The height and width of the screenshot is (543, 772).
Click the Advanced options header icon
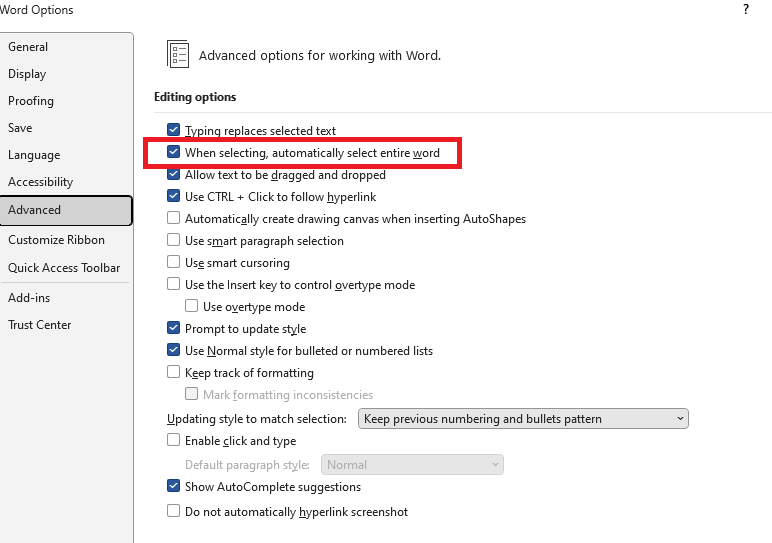tap(178, 55)
